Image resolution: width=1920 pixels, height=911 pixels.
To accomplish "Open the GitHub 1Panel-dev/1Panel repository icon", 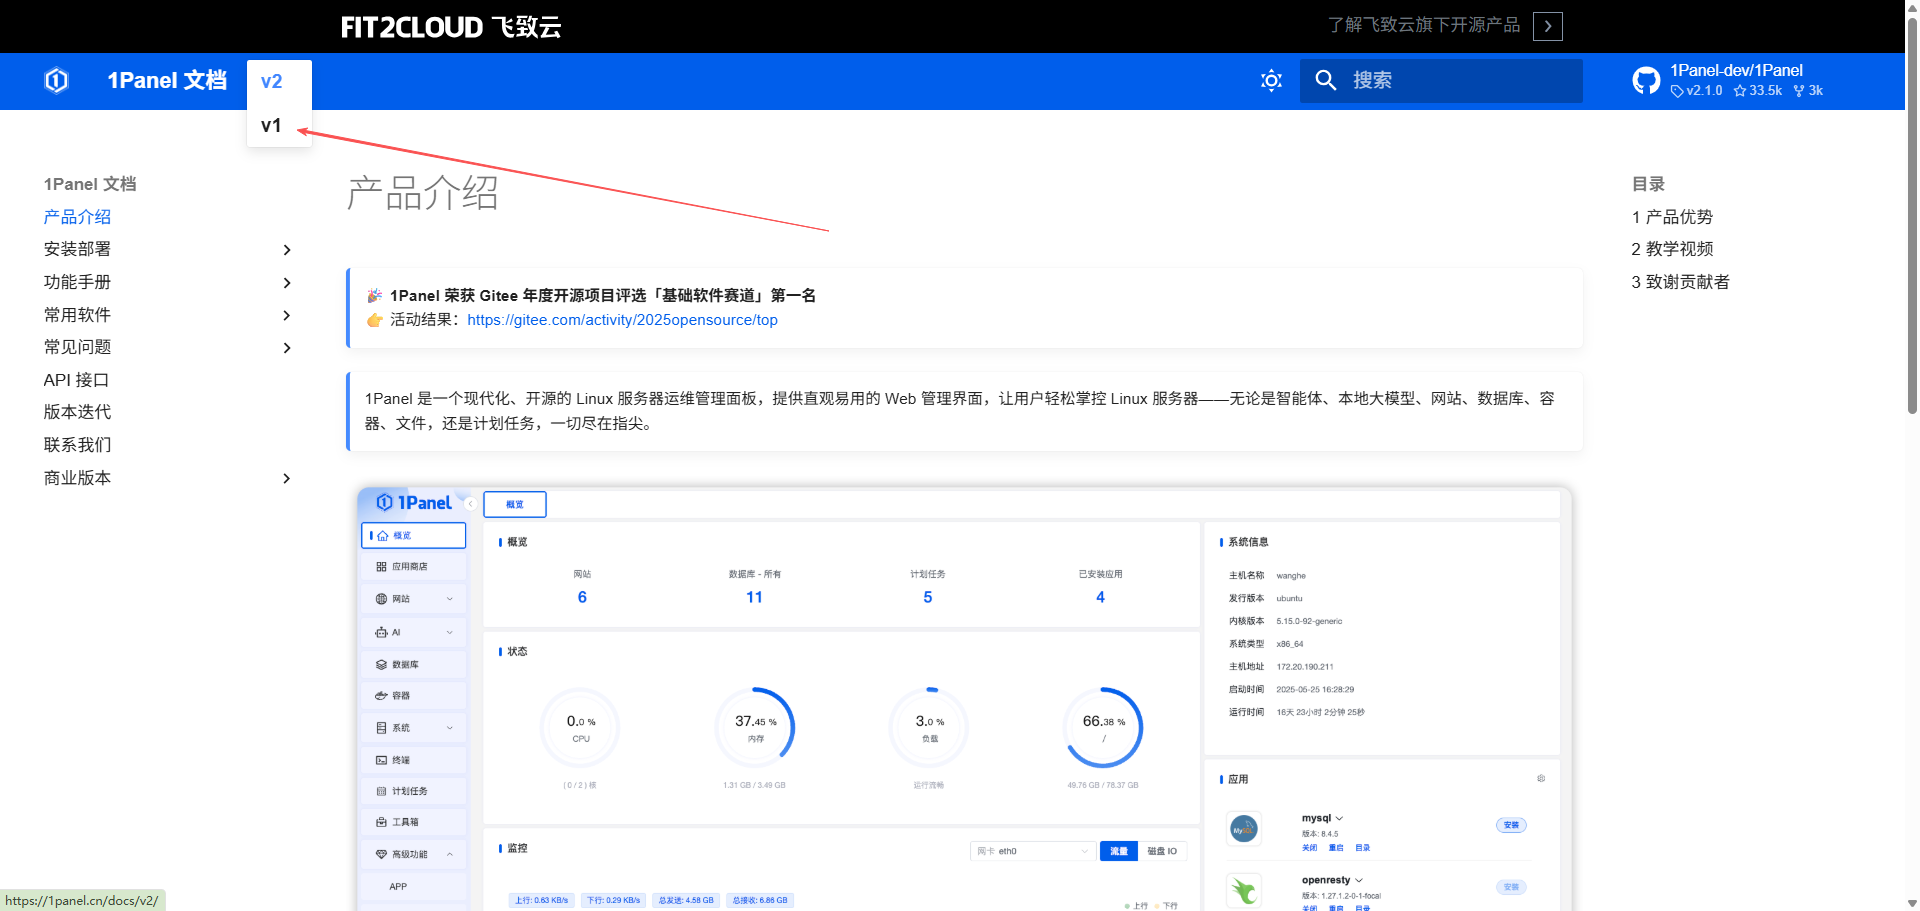I will pos(1646,81).
